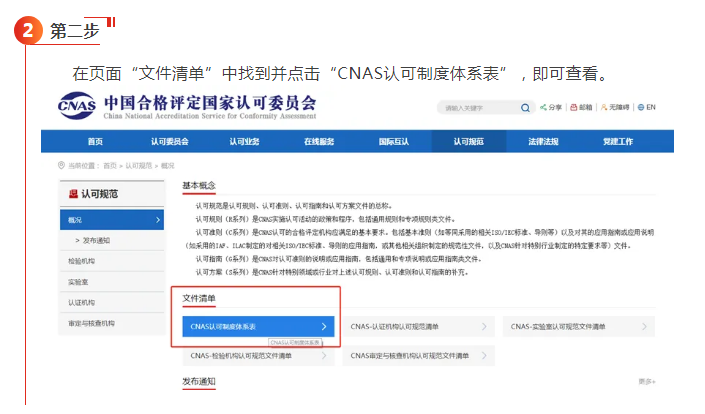Expand the chevron beside 概况
The height and width of the screenshot is (414, 705).
click(158, 220)
